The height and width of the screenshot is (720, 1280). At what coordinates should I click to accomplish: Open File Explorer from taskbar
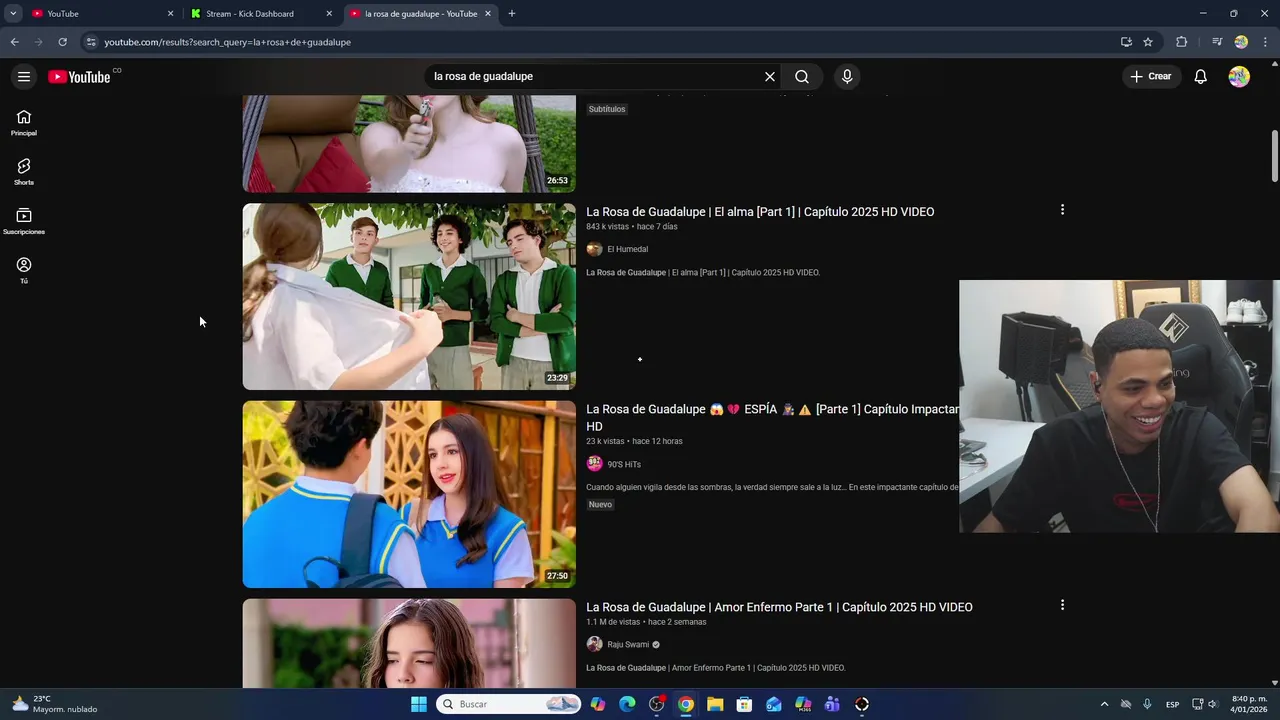(715, 704)
